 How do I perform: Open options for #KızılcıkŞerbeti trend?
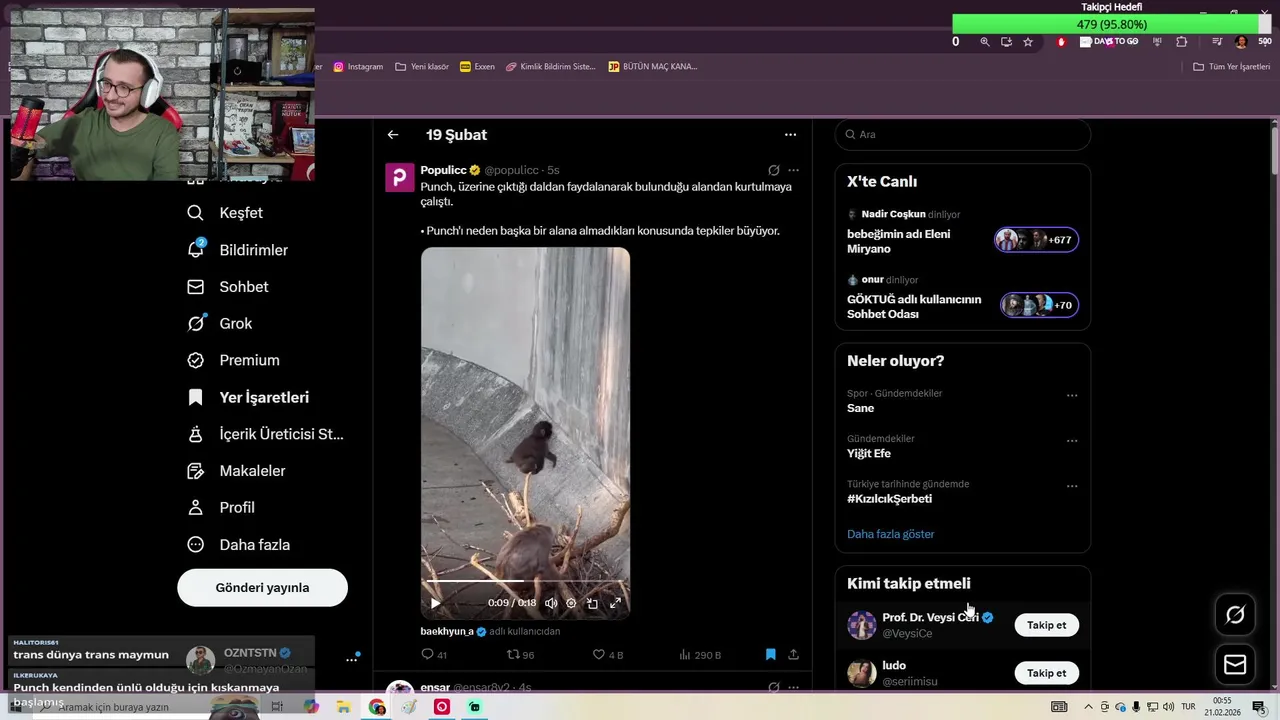[x=1072, y=486]
